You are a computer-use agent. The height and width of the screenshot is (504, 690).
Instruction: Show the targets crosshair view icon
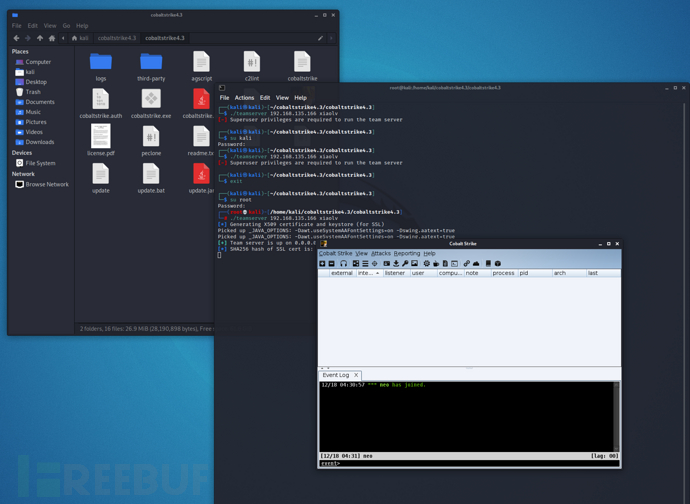click(375, 264)
